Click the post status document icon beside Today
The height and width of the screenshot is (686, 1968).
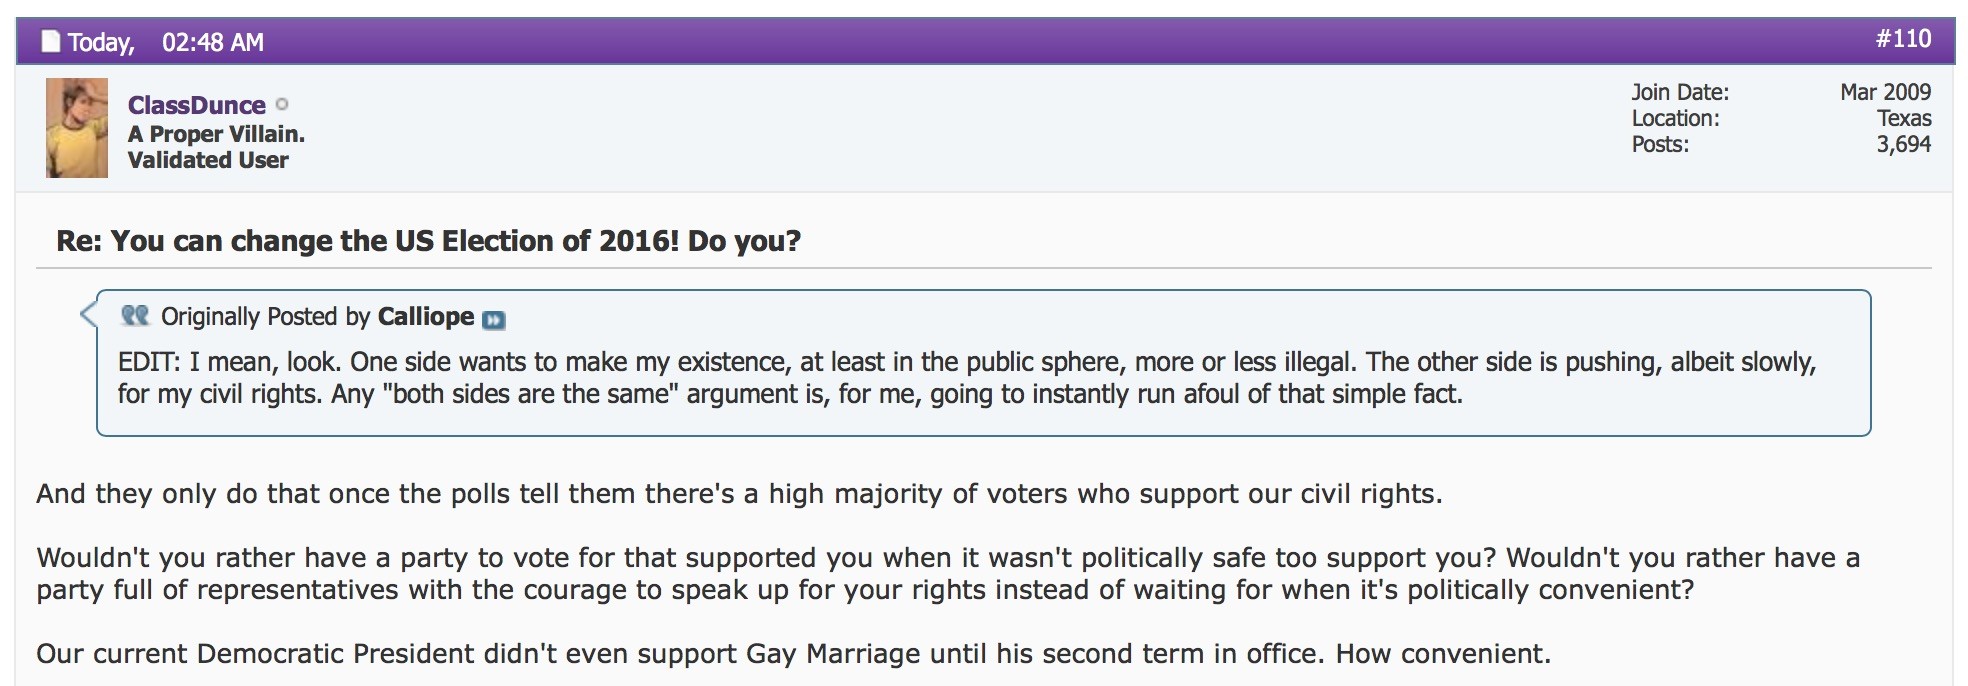(50, 42)
